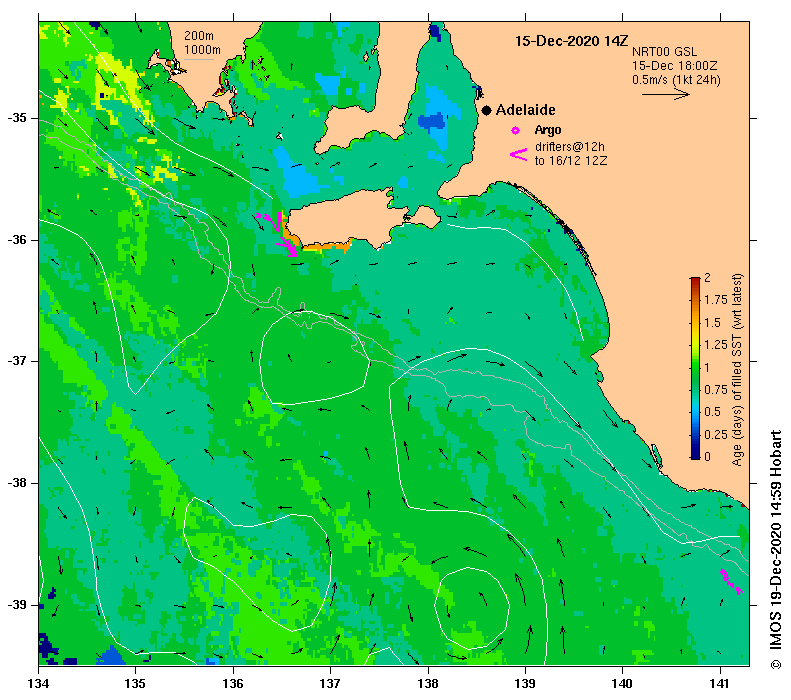
Task: Click the color bar value 0.5
Action: (x=712, y=412)
